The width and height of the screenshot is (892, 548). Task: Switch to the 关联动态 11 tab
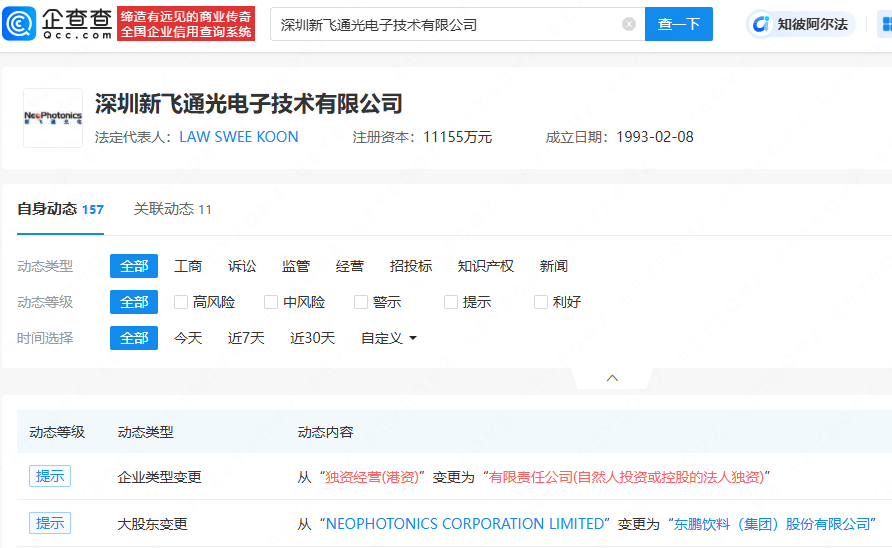point(172,209)
